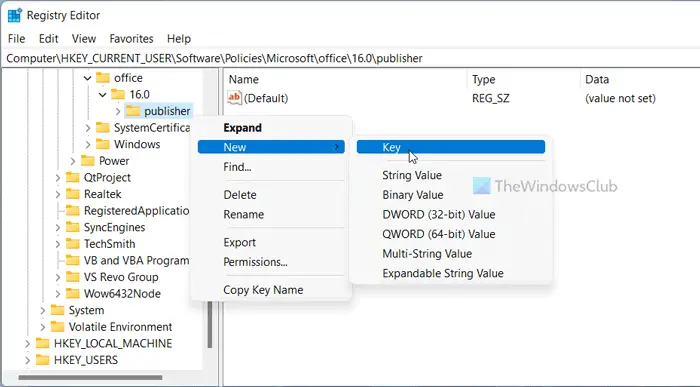
Task: Click the Realtek folder icon
Action: click(72, 194)
